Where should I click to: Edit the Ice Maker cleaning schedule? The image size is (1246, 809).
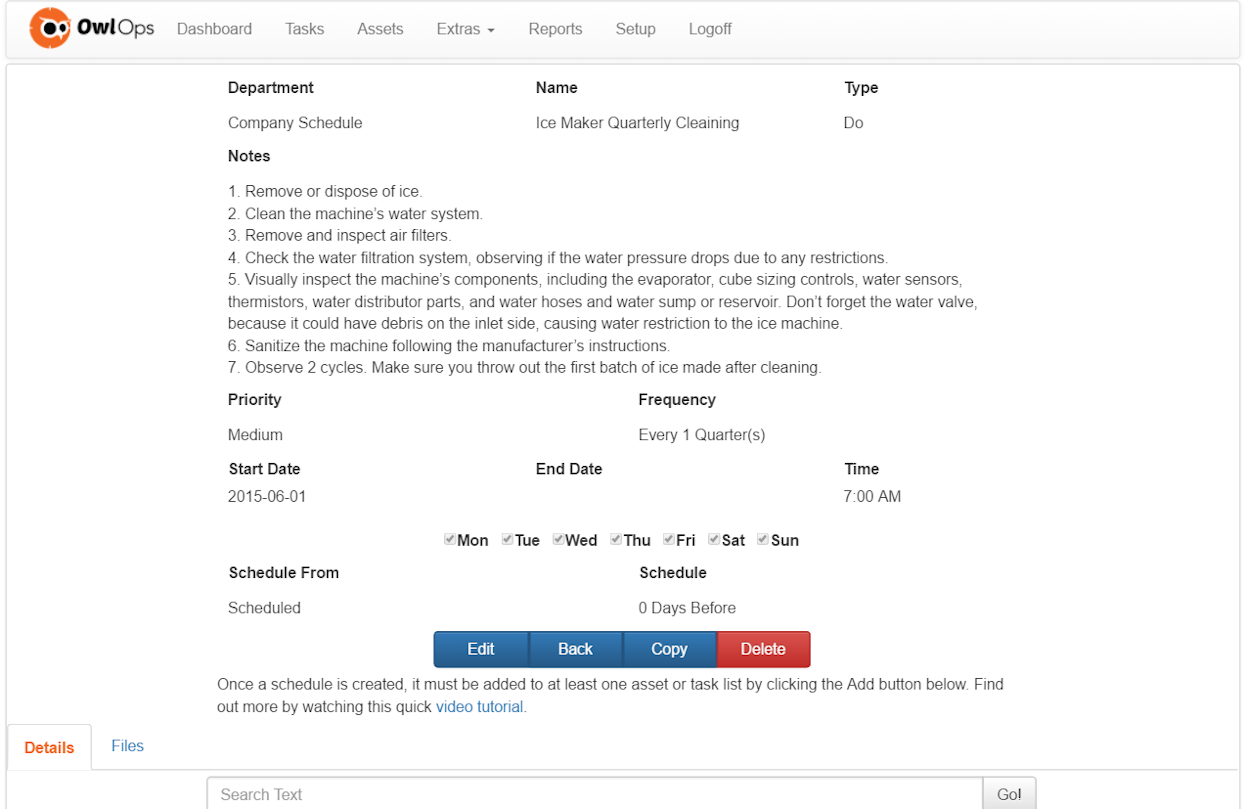481,649
